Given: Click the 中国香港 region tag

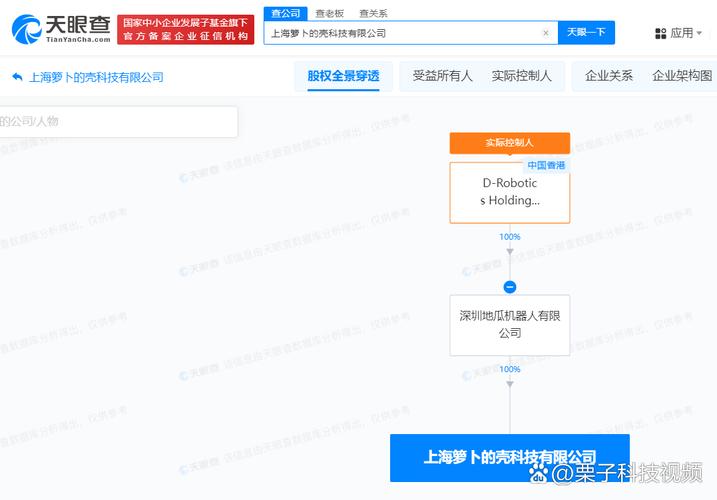Looking at the screenshot, I should pyautogui.click(x=546, y=165).
